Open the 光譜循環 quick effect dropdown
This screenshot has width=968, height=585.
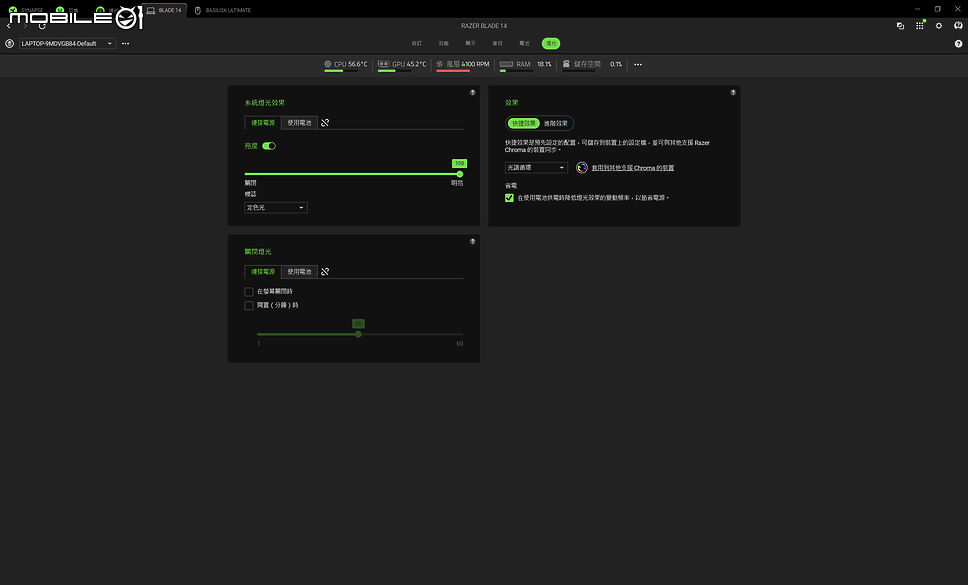[536, 167]
